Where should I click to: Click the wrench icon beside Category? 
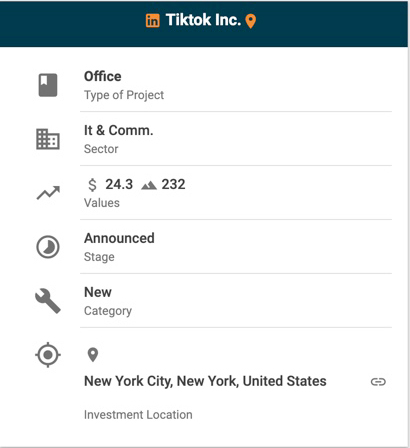[x=48, y=301]
